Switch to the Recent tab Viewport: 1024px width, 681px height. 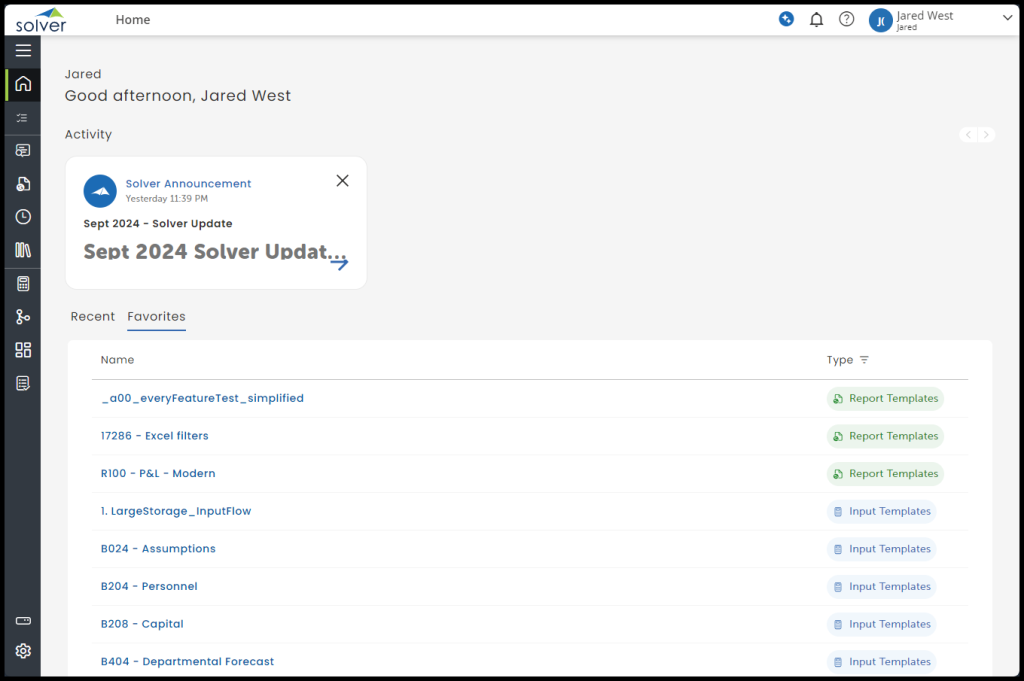[93, 317]
